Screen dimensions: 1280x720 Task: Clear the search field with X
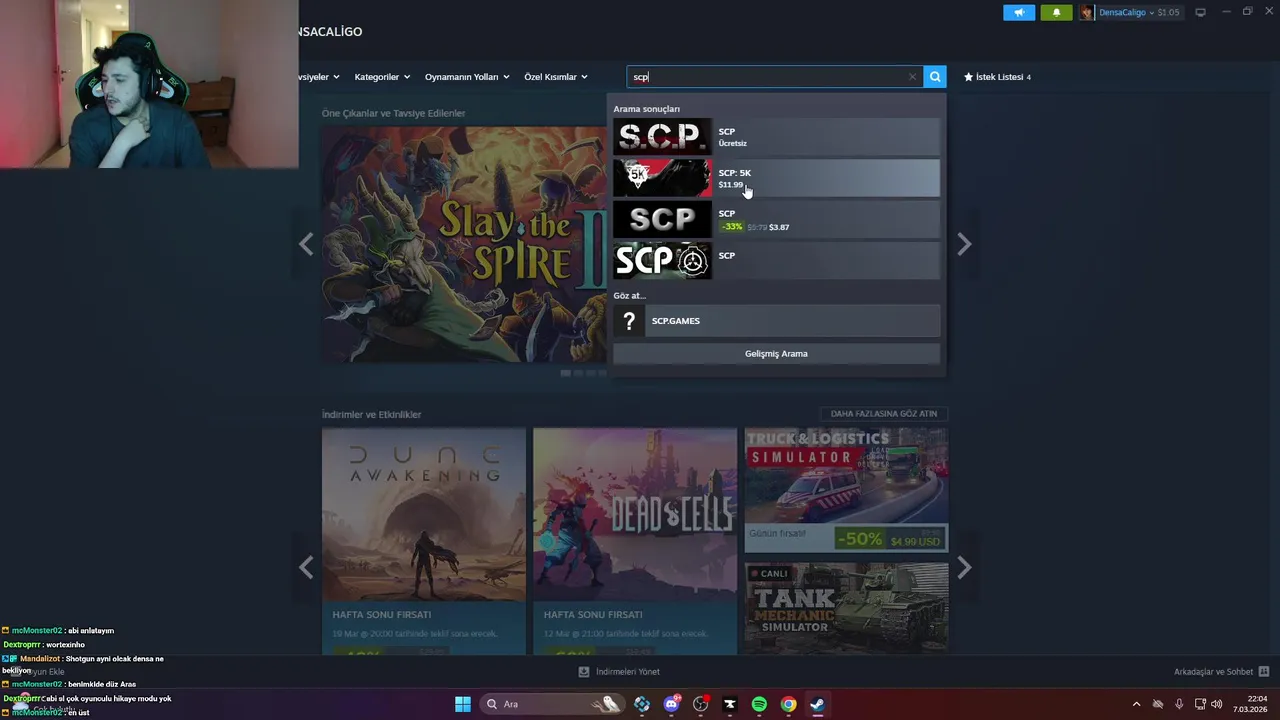[912, 77]
